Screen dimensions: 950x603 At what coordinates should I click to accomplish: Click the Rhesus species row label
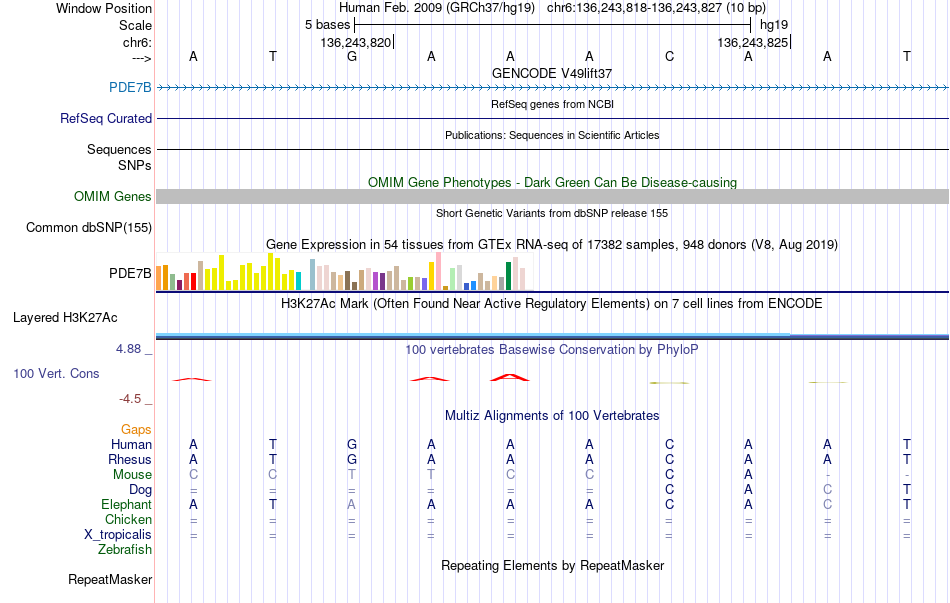[x=130, y=459]
